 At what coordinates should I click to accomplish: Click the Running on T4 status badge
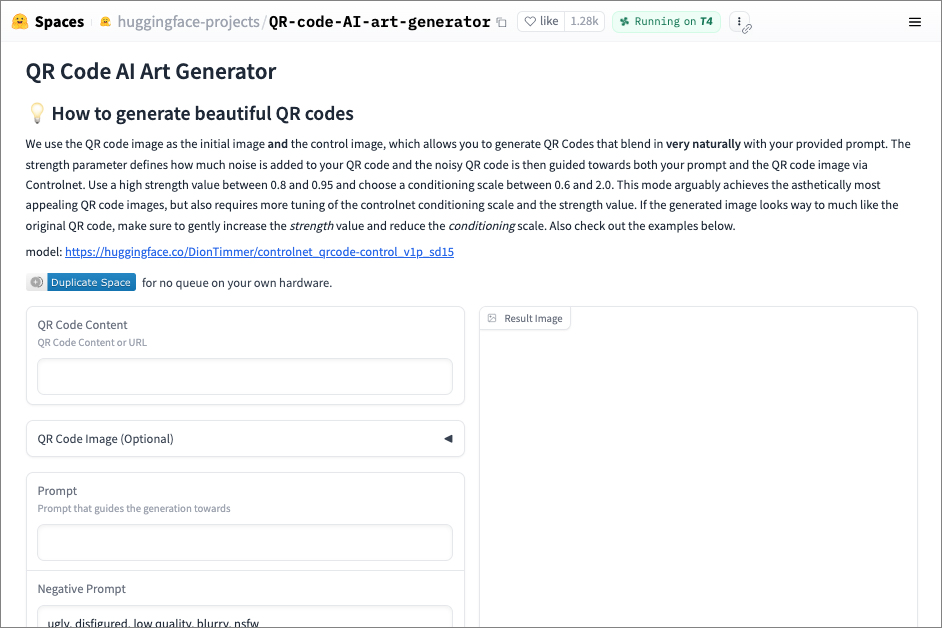click(x=666, y=21)
